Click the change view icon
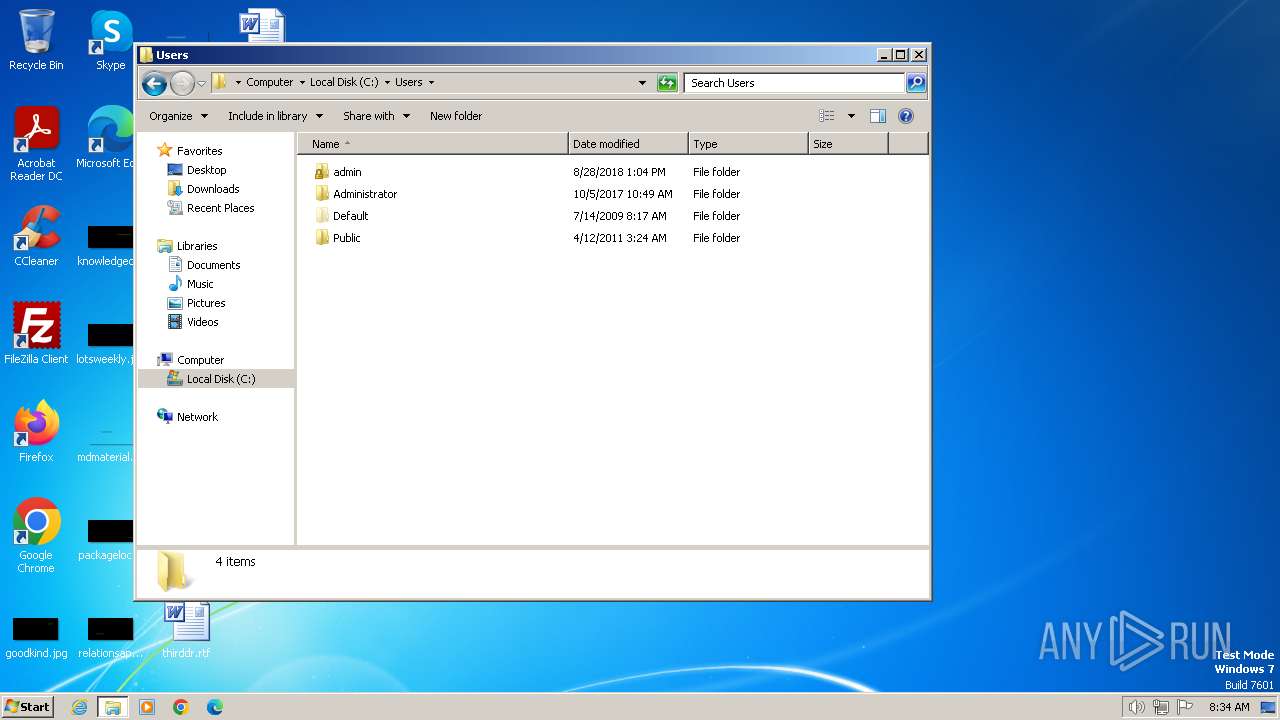 827,116
